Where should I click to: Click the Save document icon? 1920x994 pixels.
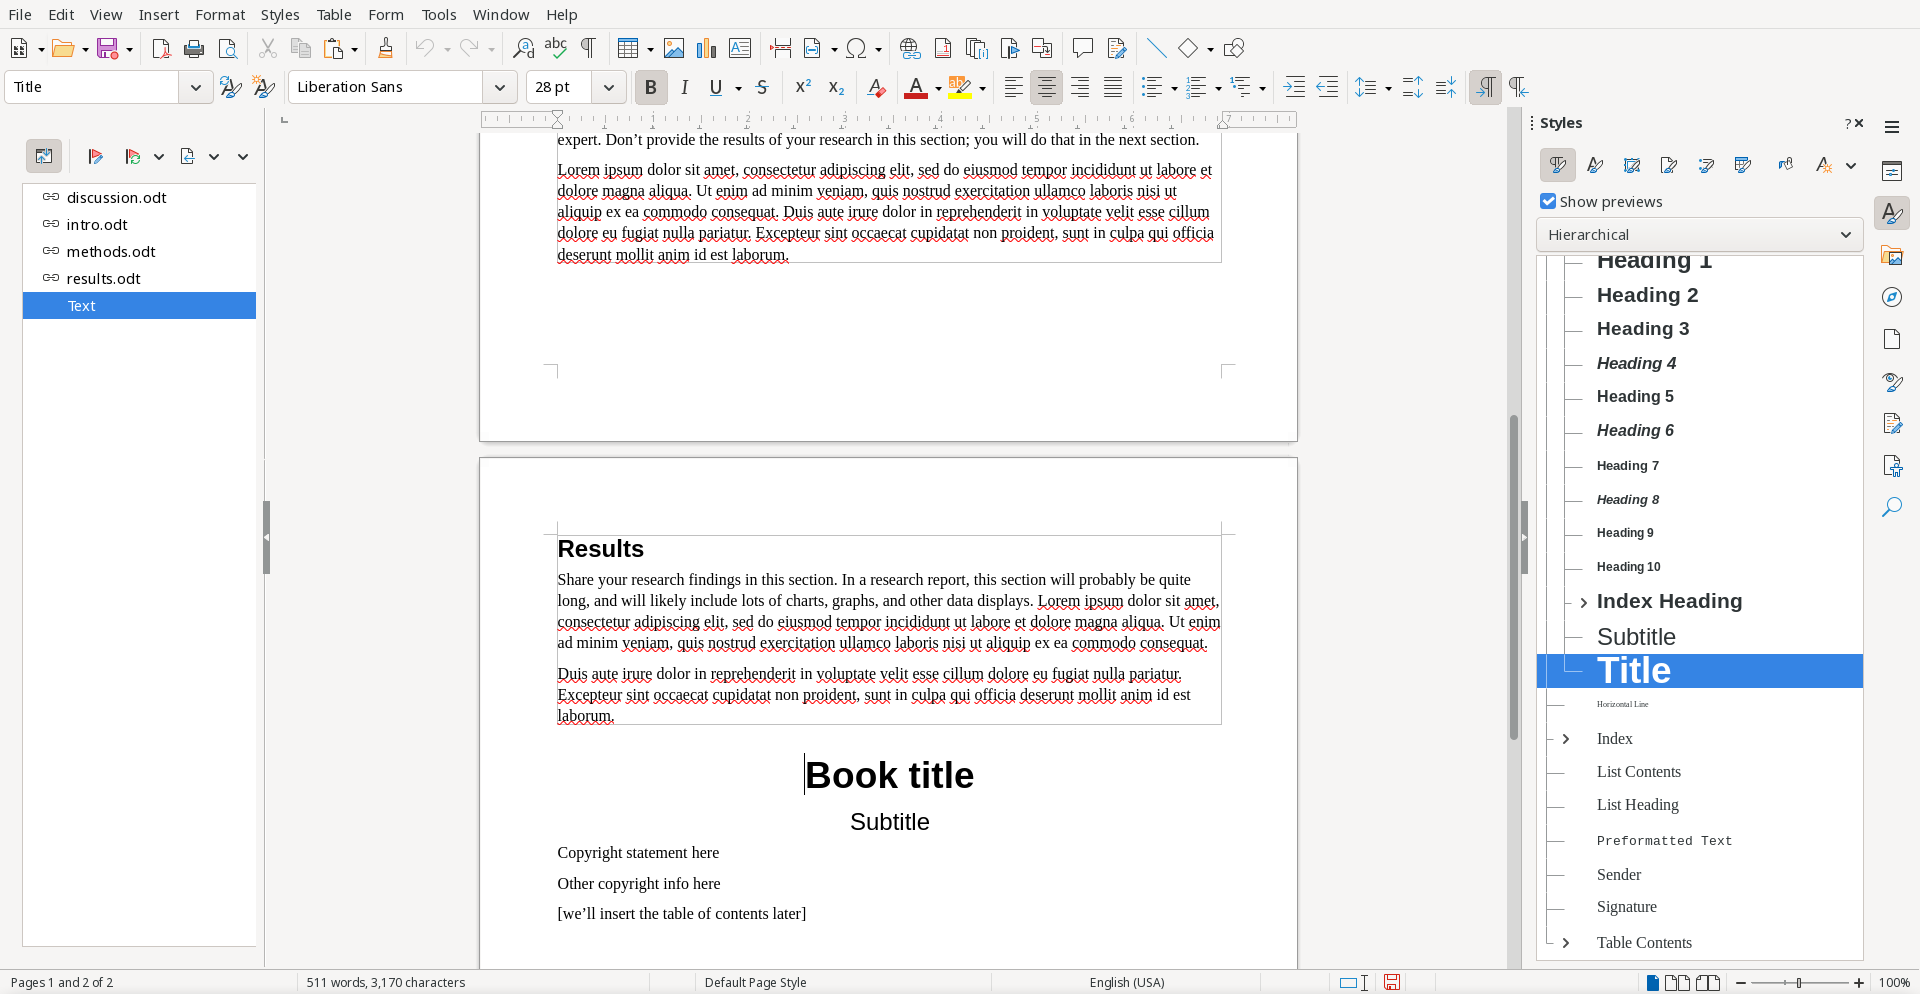coord(108,48)
